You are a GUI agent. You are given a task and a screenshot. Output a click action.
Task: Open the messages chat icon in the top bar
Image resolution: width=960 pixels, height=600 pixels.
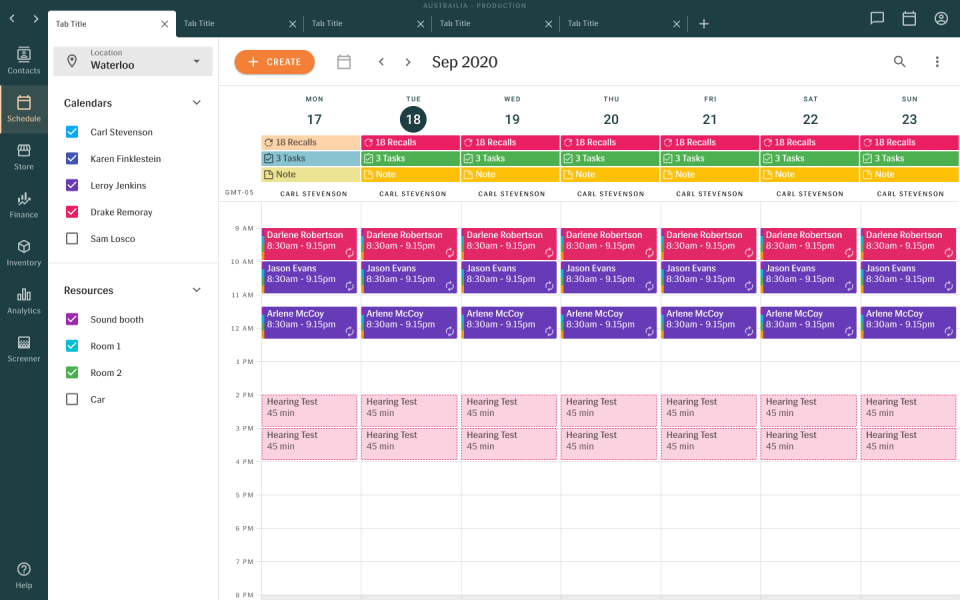(x=877, y=19)
